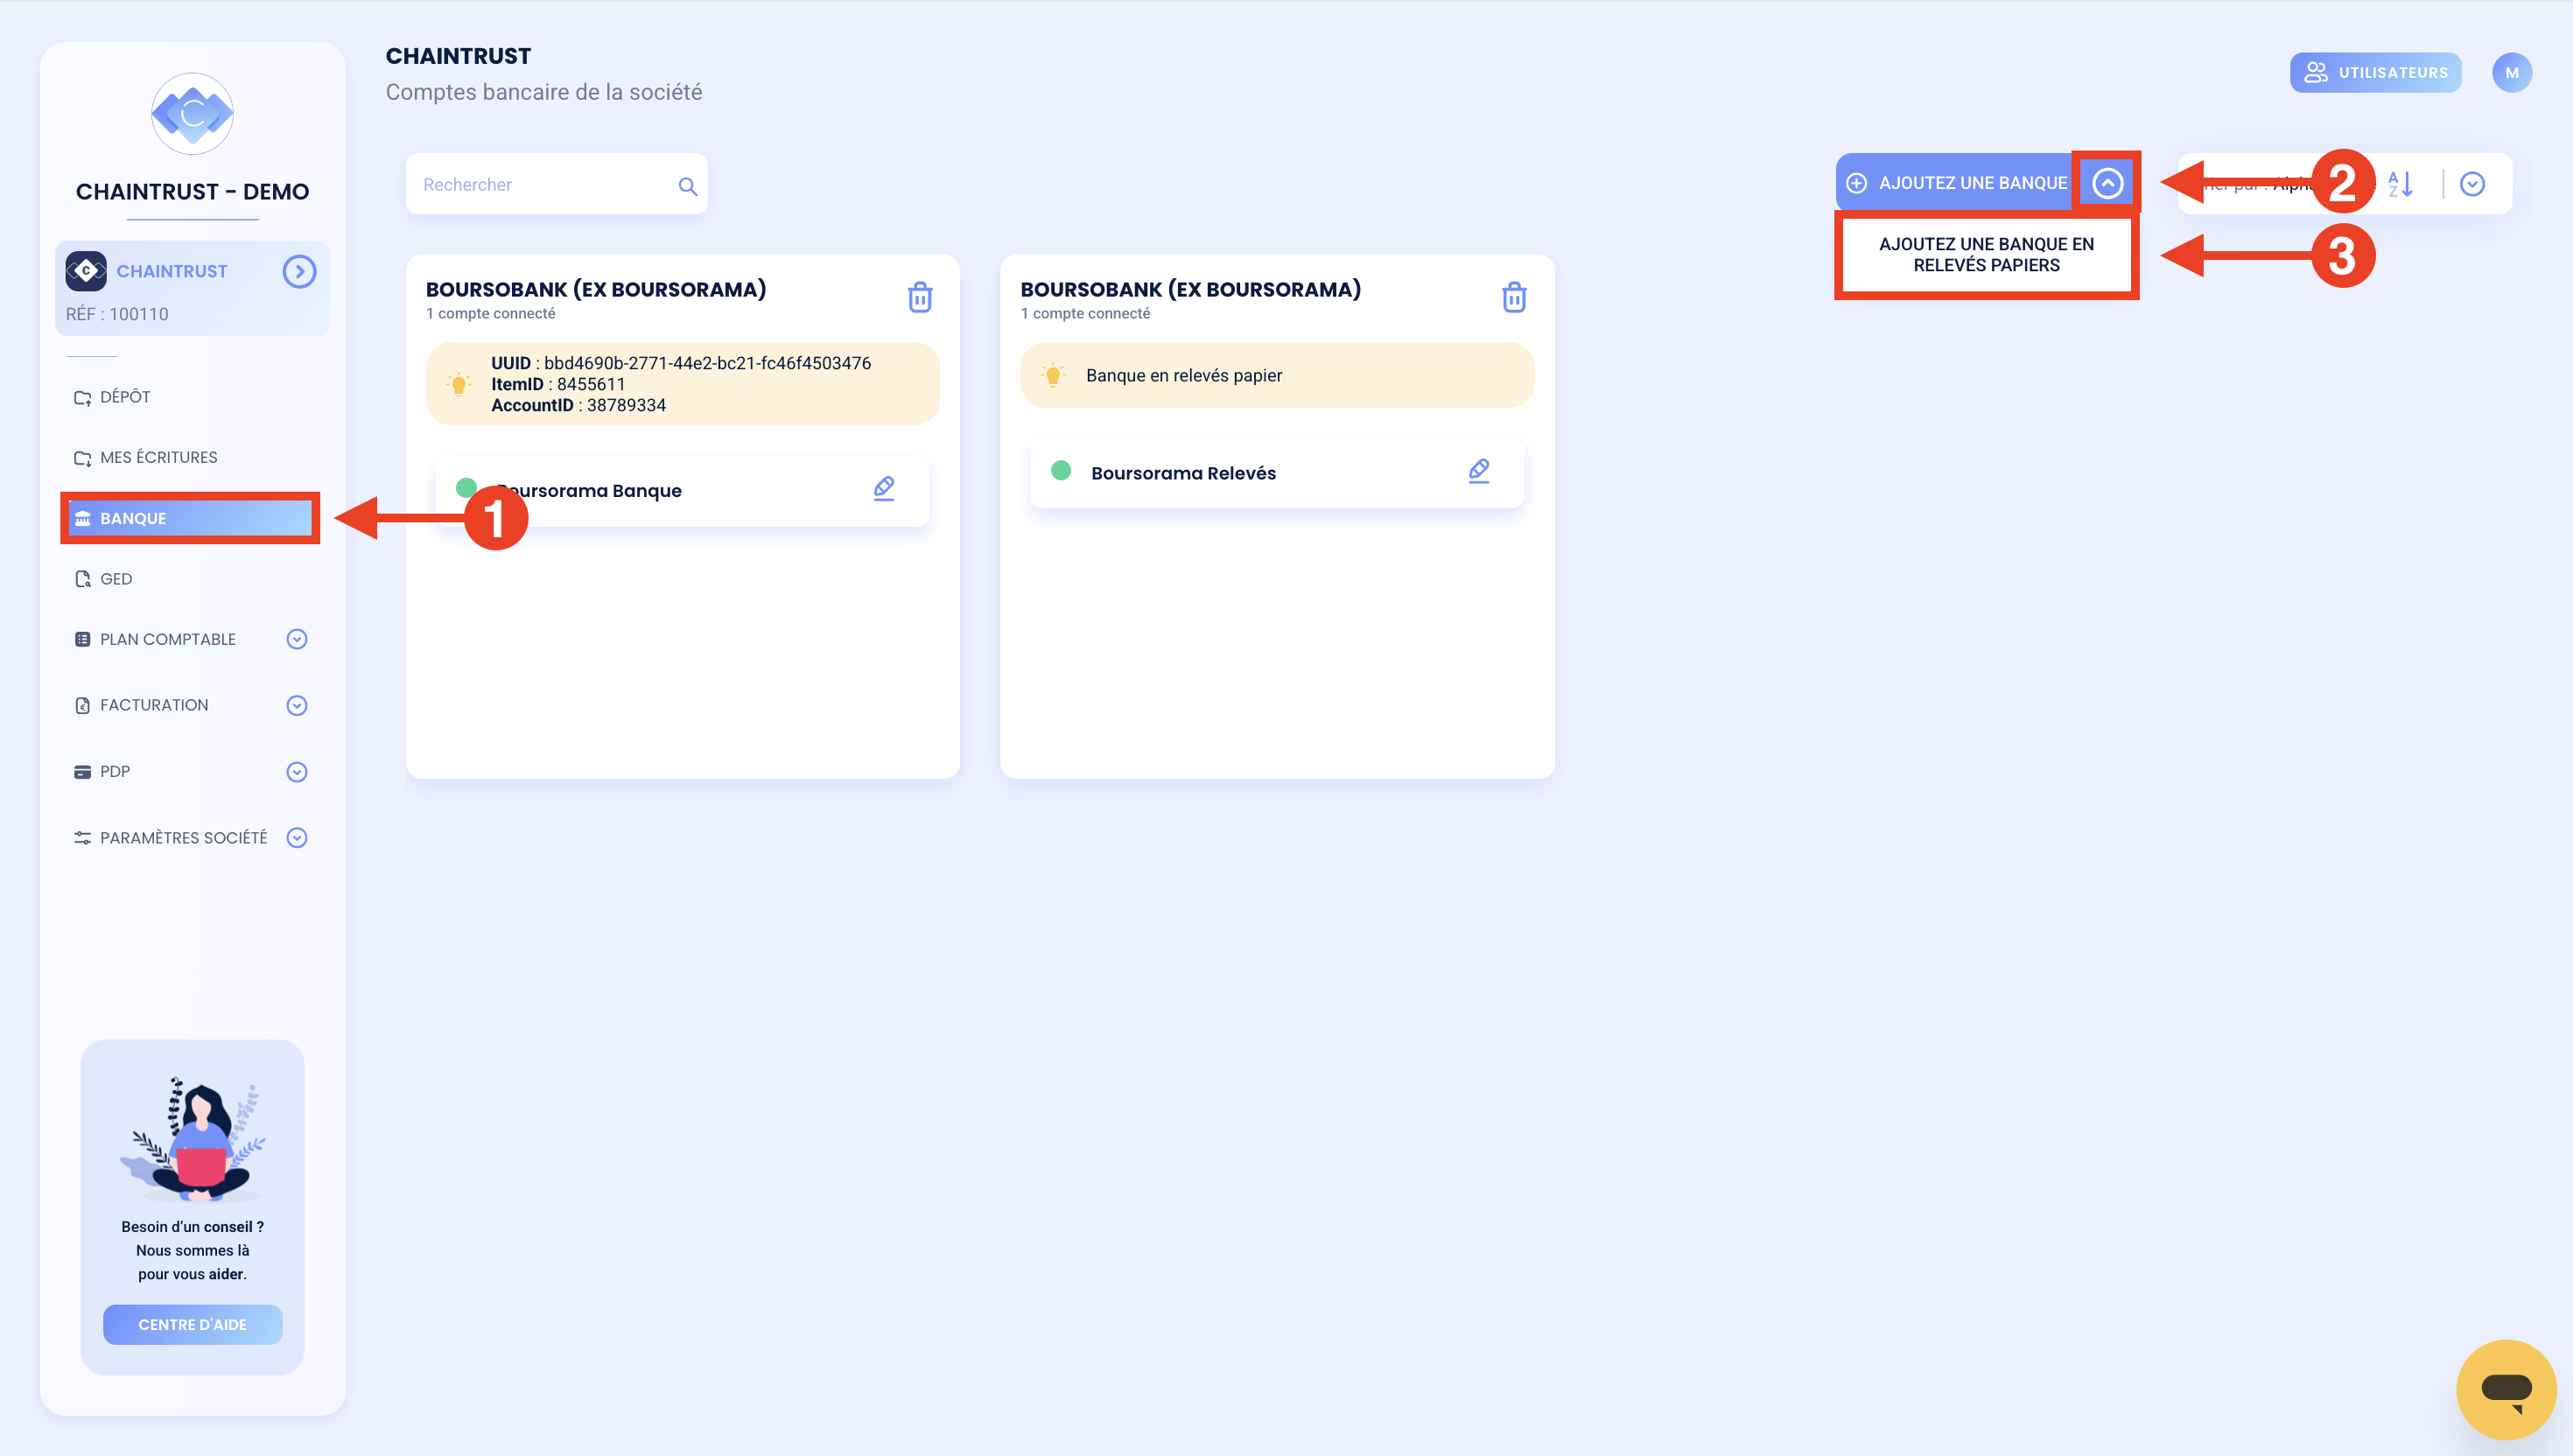
Task: Click the UUID value text
Action: click(707, 363)
